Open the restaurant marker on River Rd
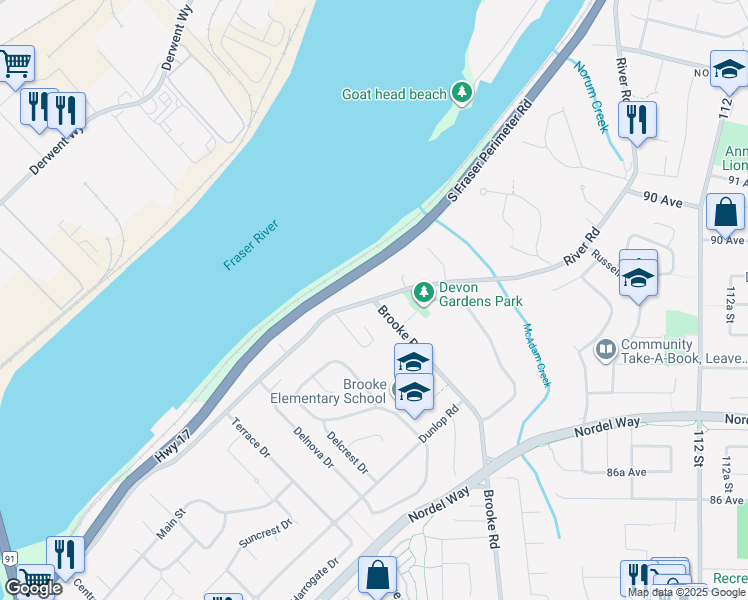 [x=637, y=121]
